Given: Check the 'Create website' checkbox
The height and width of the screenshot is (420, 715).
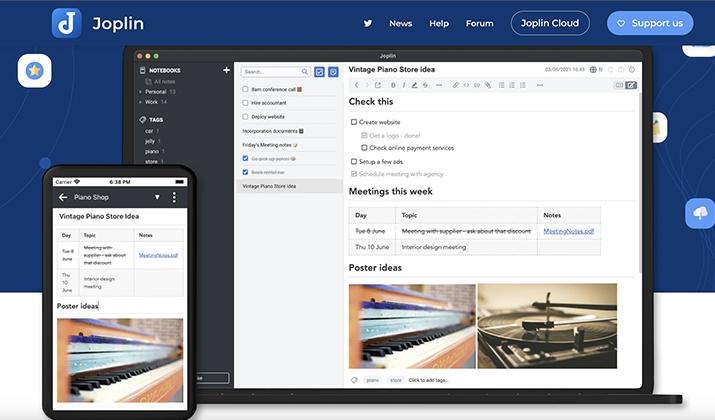Looking at the screenshot, I should (x=354, y=122).
